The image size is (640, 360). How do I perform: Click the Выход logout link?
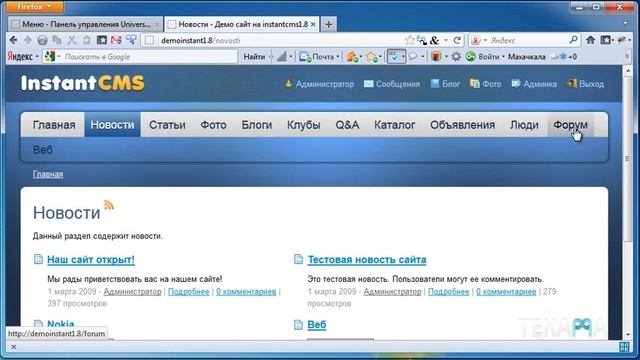pyautogui.click(x=591, y=84)
